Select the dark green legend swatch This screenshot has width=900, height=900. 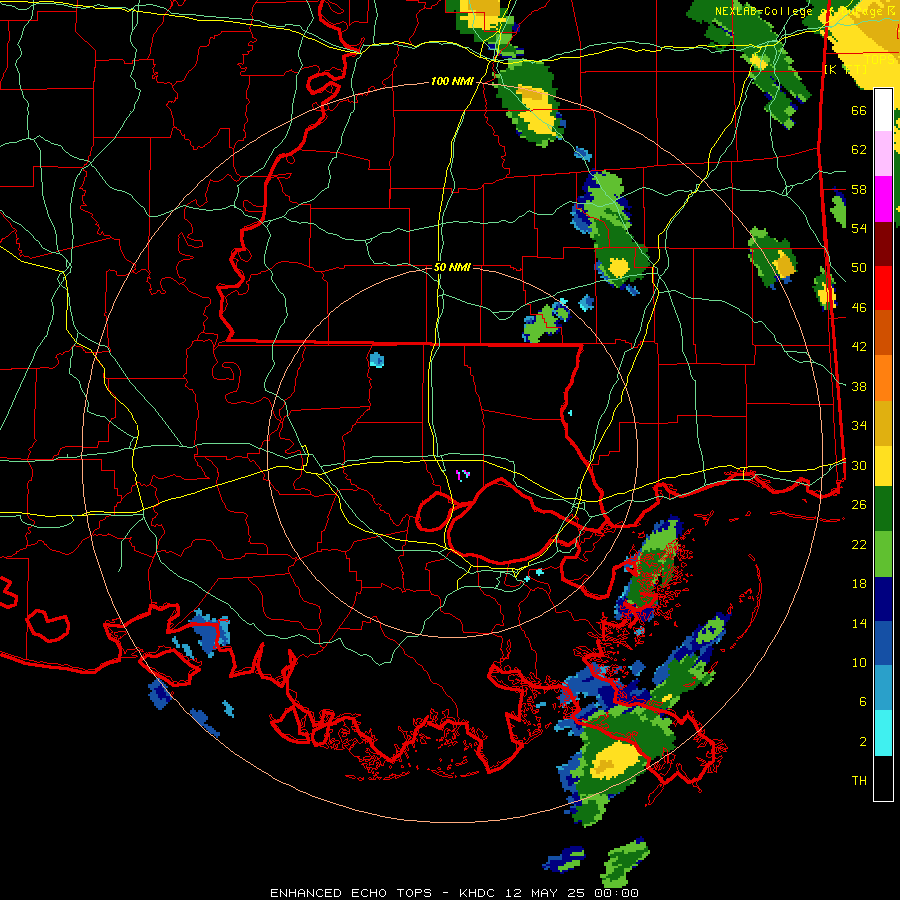tap(883, 509)
